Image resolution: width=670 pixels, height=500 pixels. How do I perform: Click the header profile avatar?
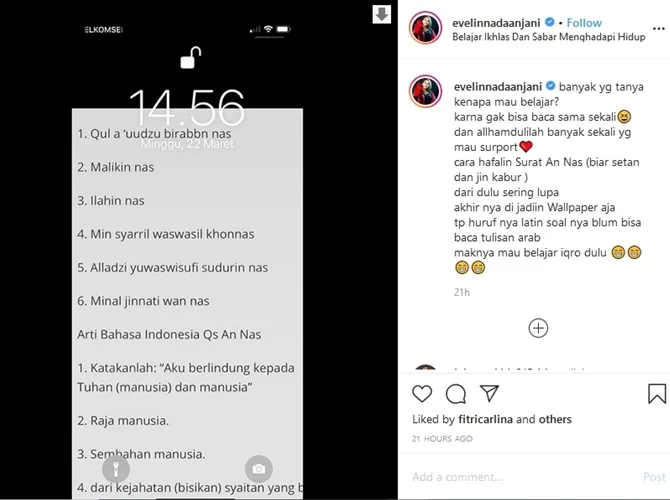click(426, 28)
